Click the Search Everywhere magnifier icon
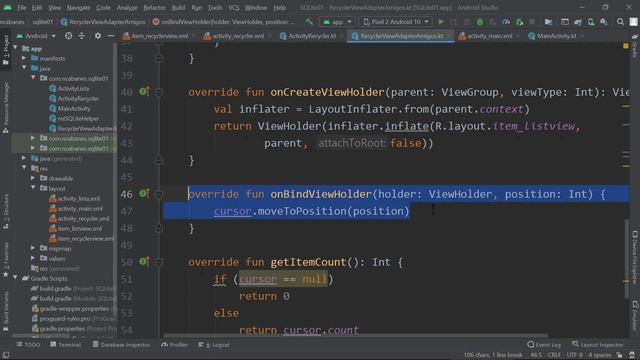The height and width of the screenshot is (360, 640). tap(620, 22)
